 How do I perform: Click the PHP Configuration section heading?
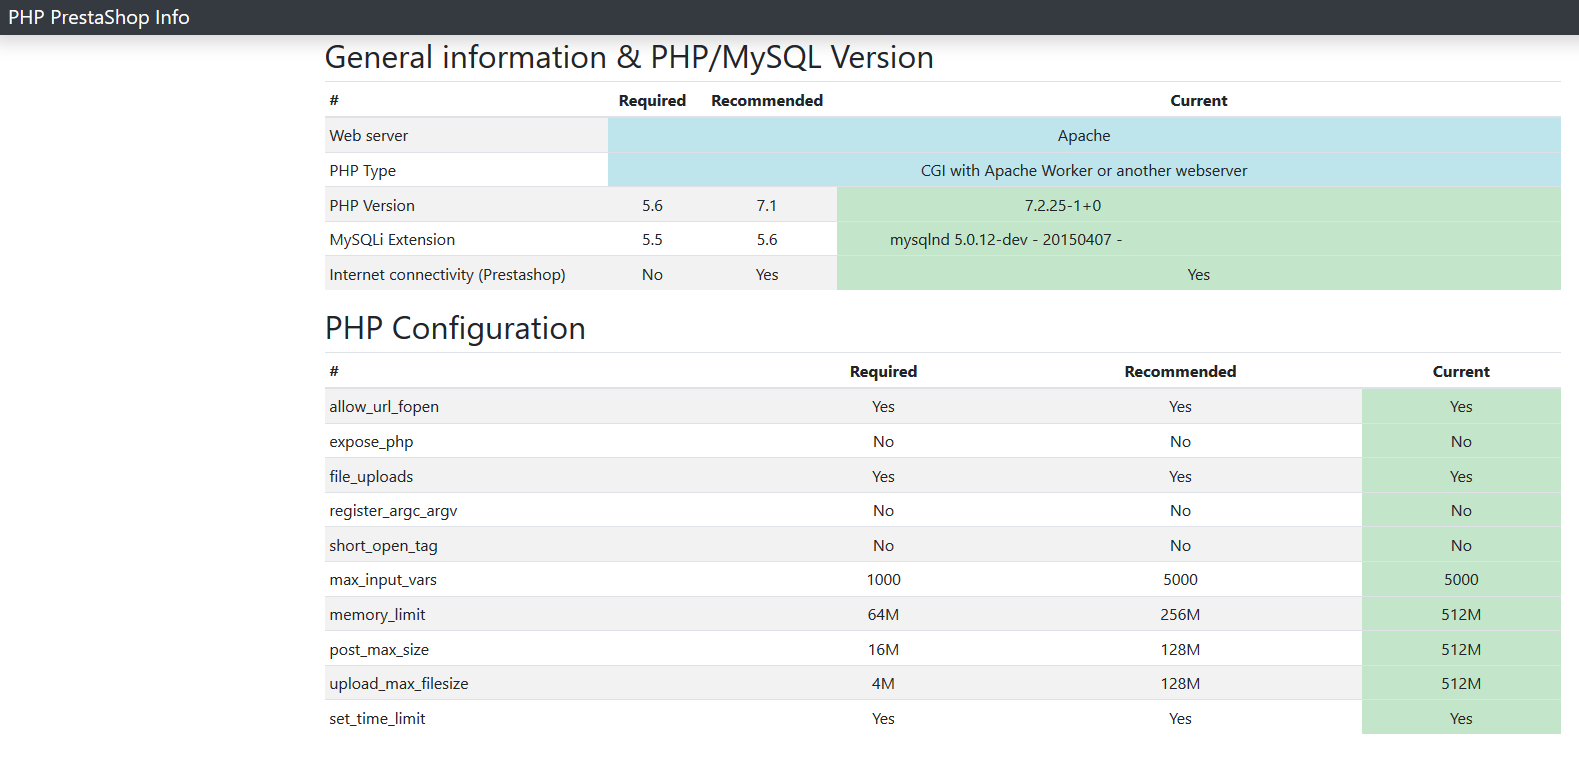click(455, 329)
